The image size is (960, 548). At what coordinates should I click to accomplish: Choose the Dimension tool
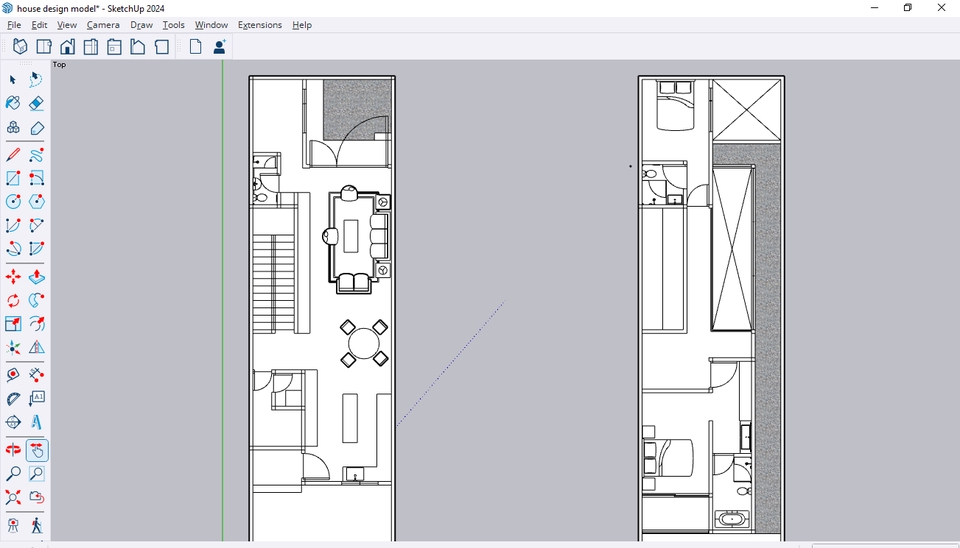coord(36,375)
